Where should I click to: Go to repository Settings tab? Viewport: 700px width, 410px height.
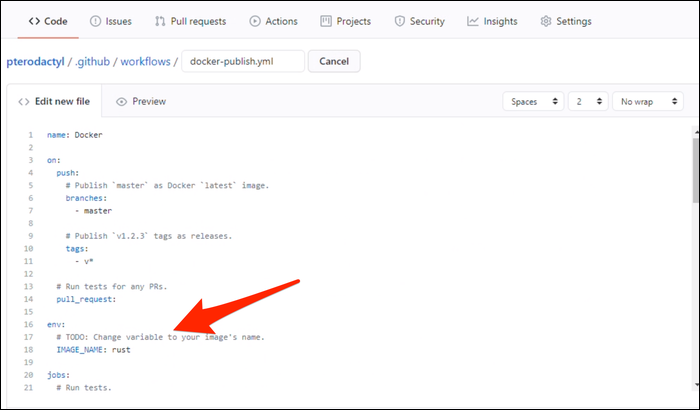coord(566,21)
